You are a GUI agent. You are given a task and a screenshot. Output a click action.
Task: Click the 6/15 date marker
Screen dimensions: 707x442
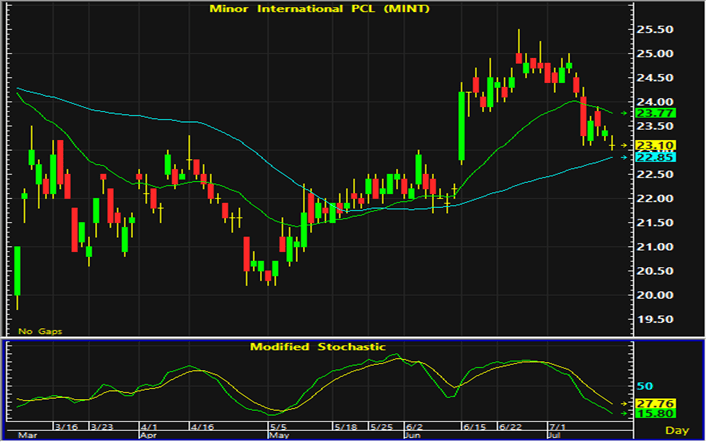pos(475,427)
